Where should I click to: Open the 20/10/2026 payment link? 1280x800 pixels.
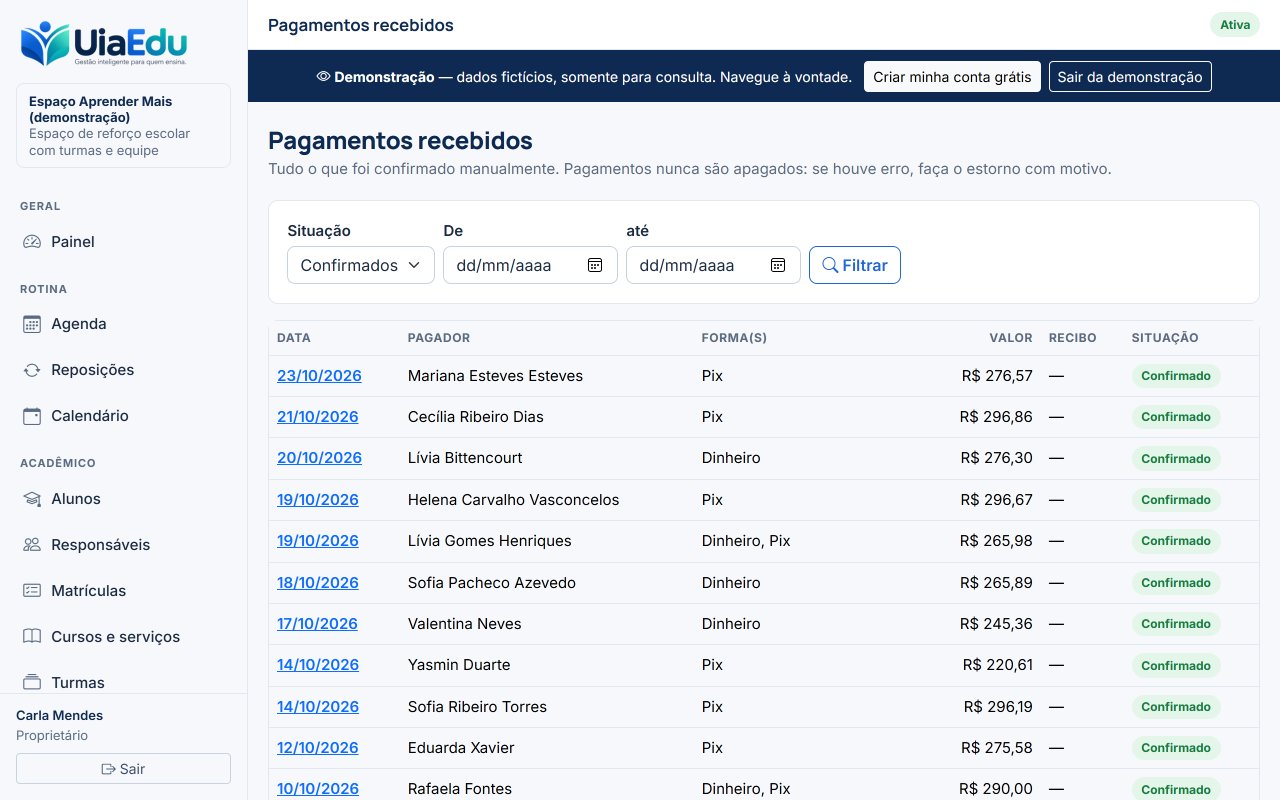click(x=319, y=458)
